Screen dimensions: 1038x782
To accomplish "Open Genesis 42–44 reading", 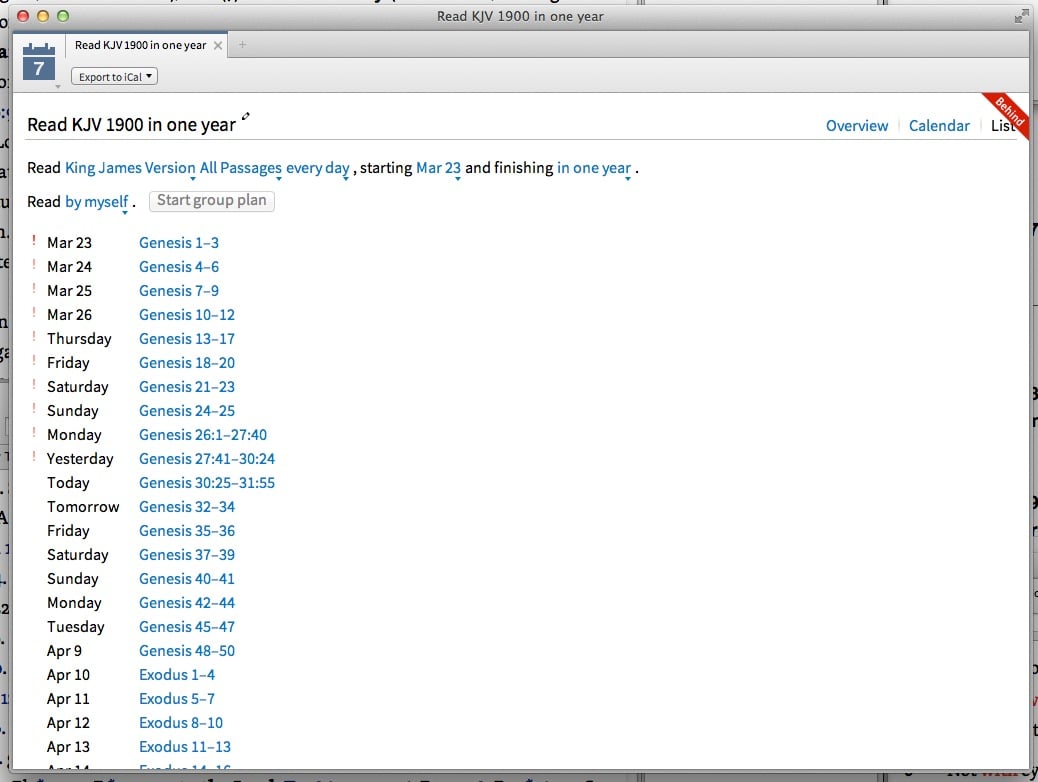I will 187,603.
